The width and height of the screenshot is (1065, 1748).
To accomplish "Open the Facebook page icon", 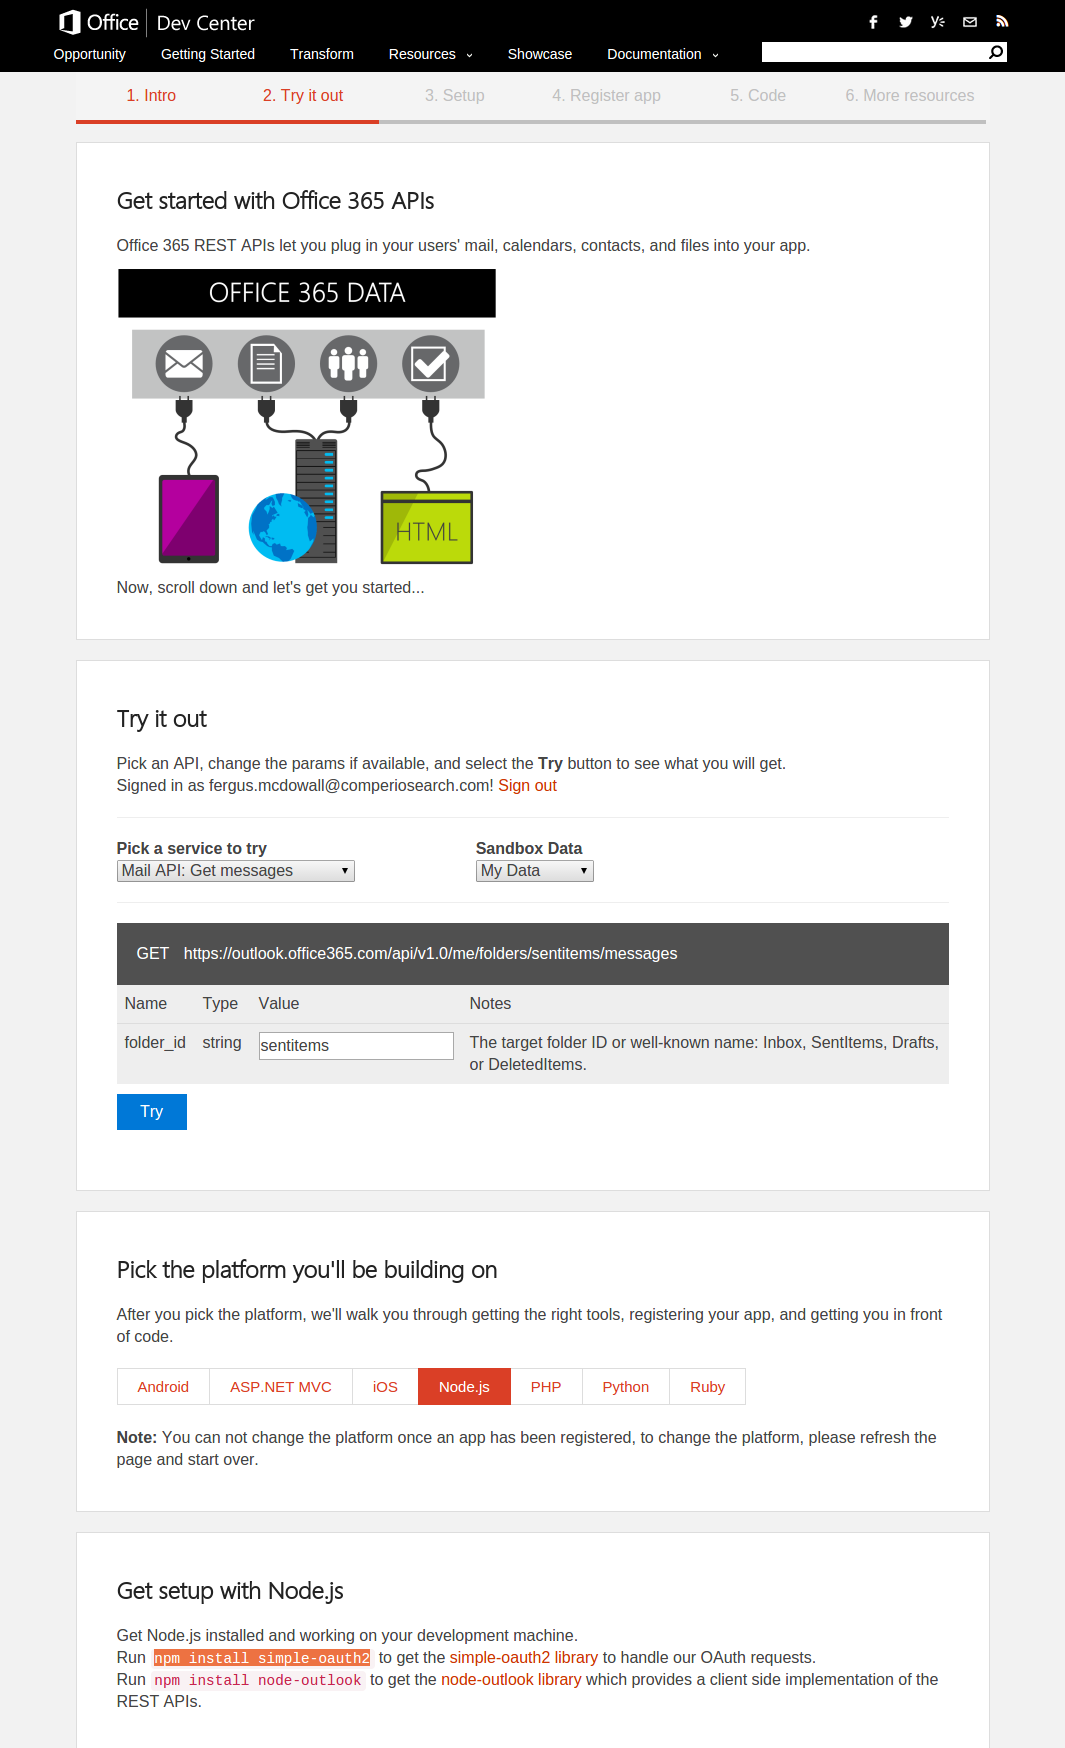I will [x=873, y=21].
